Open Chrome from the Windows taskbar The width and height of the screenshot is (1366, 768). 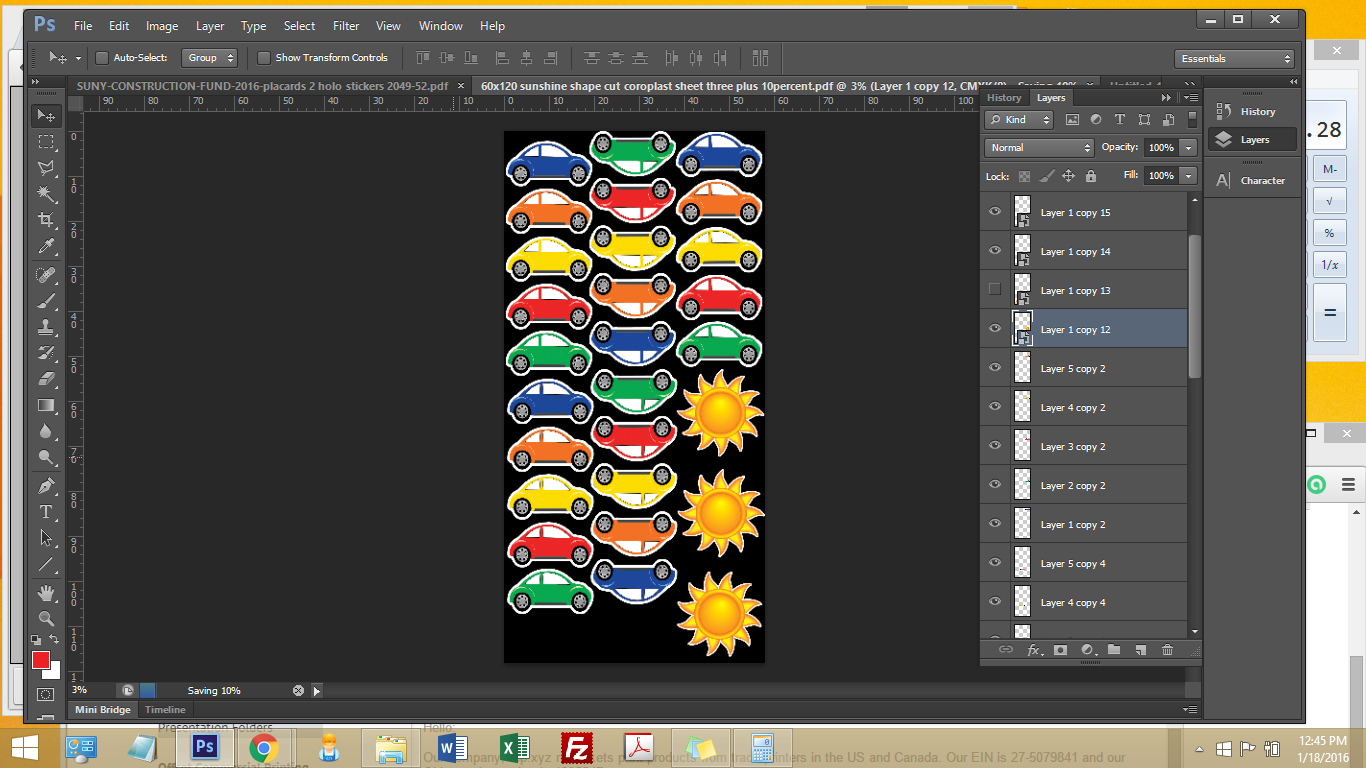click(x=263, y=747)
